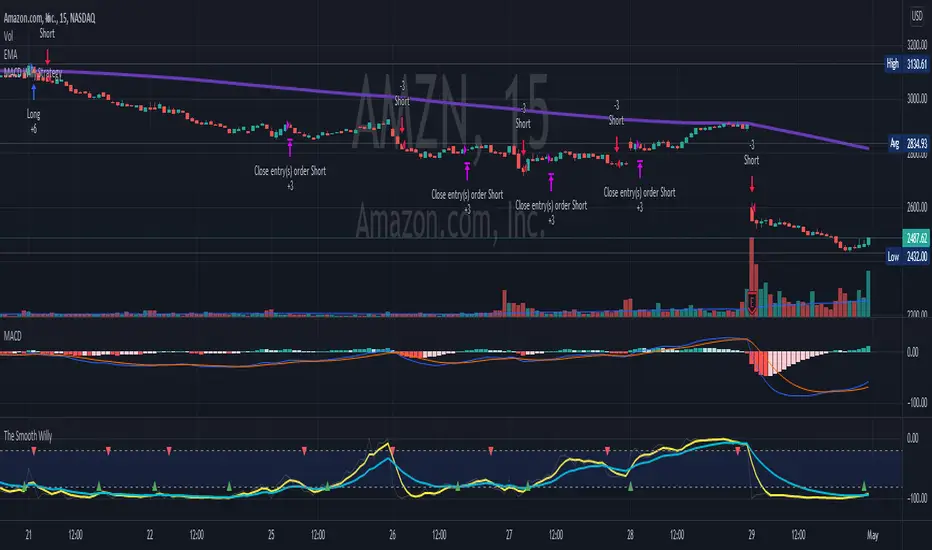Click the Short -3 arrow above the gap-down on 29
The width and height of the screenshot is (932, 550).
coord(752,184)
